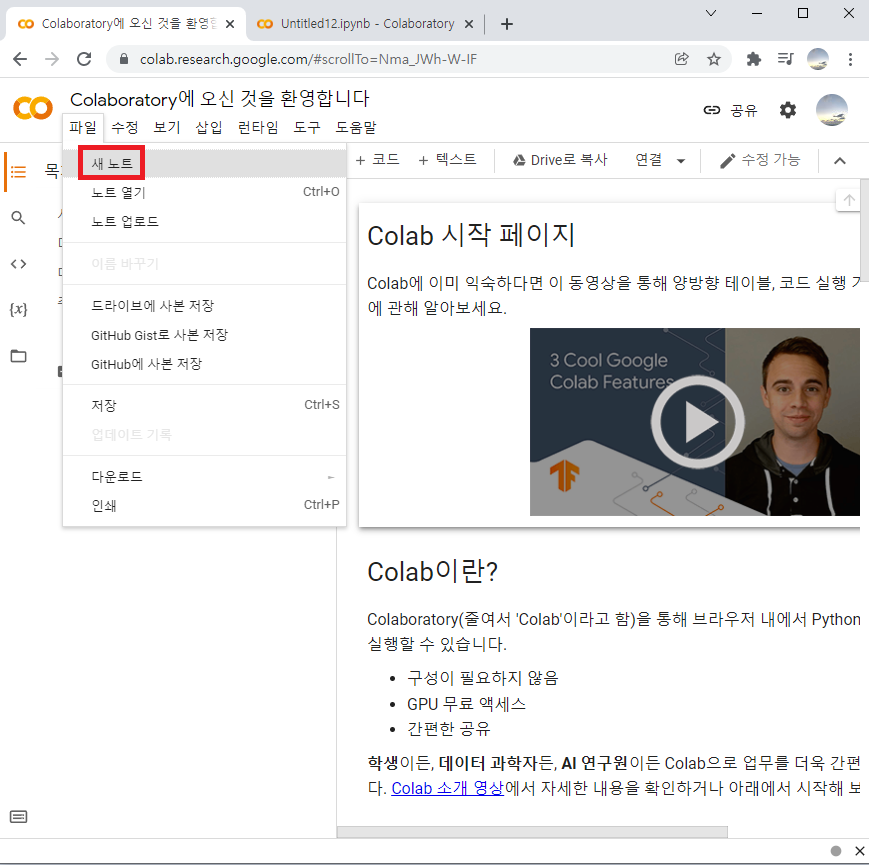Bookmark this page with star icon
This screenshot has width=869, height=865.
pos(714,59)
